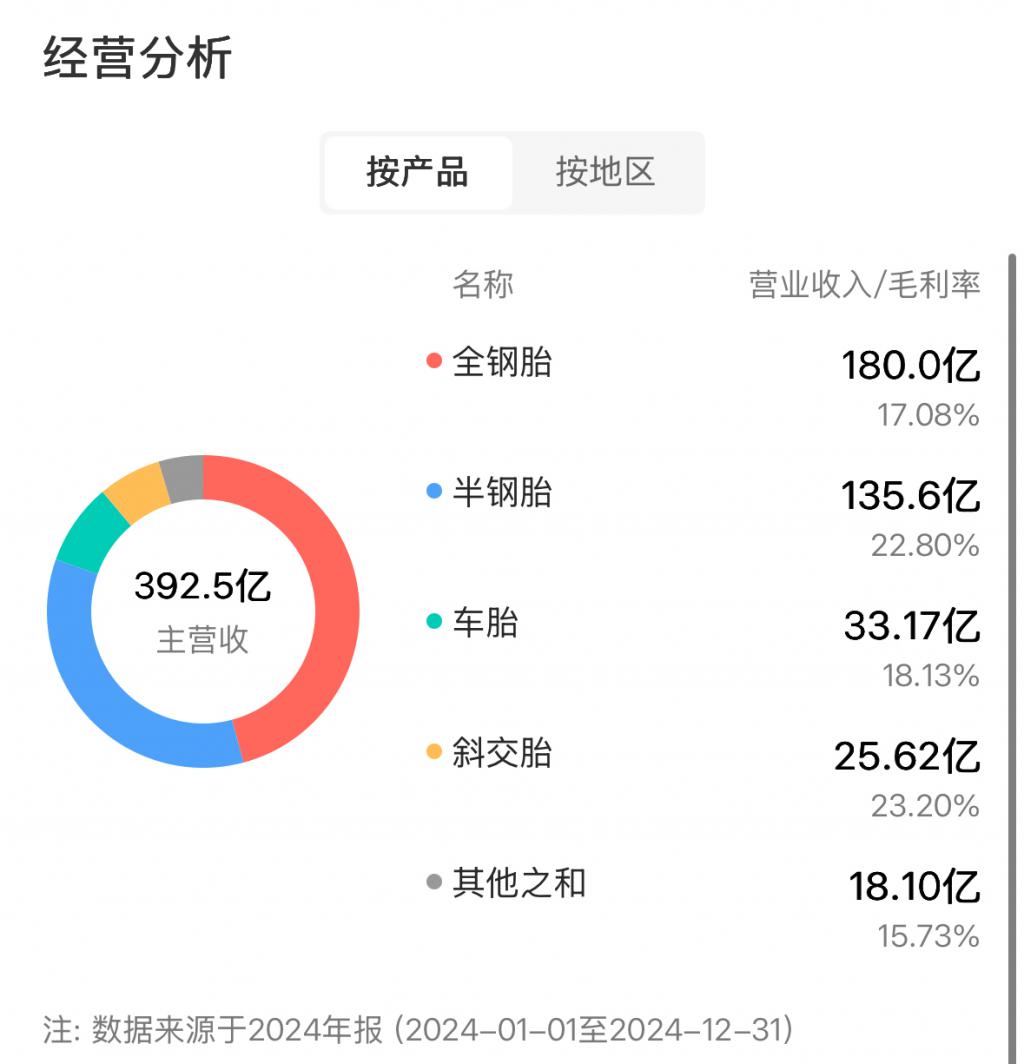1024x1064 pixels.
Task: Click the green 车胎 legend dot
Action: tap(434, 622)
